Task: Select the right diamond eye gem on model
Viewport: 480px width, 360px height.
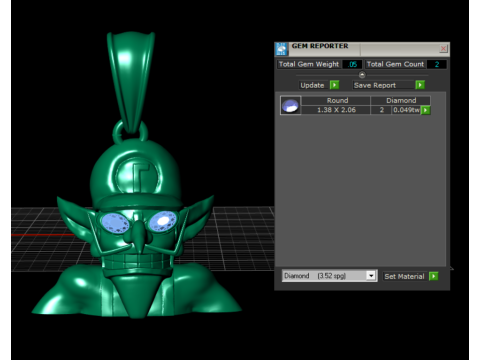Action: coord(162,221)
